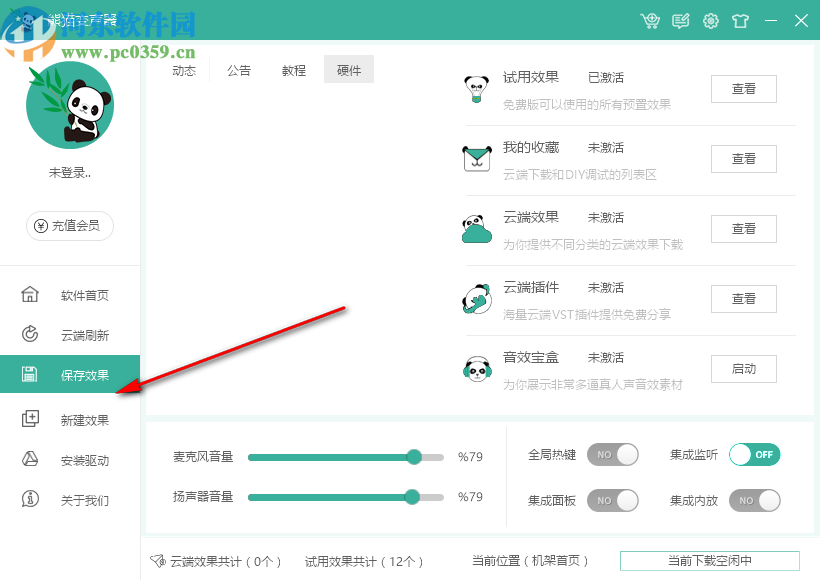Viewport: 820px width, 580px height.
Task: Click the feedback message icon
Action: point(680,20)
